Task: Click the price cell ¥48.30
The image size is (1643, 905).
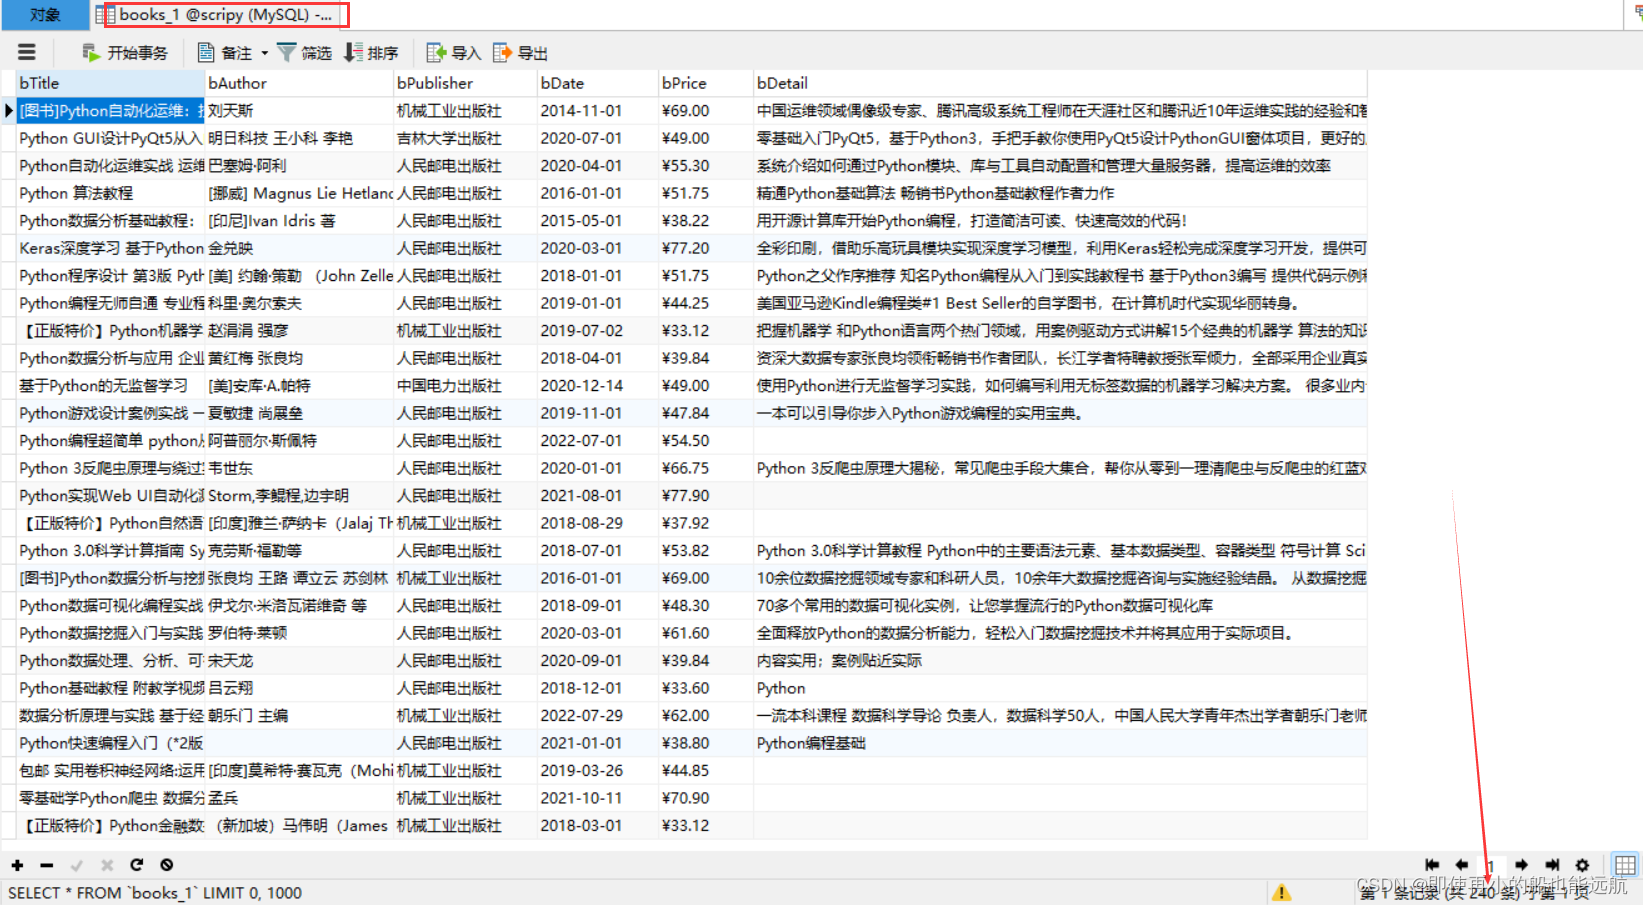Action: point(705,606)
